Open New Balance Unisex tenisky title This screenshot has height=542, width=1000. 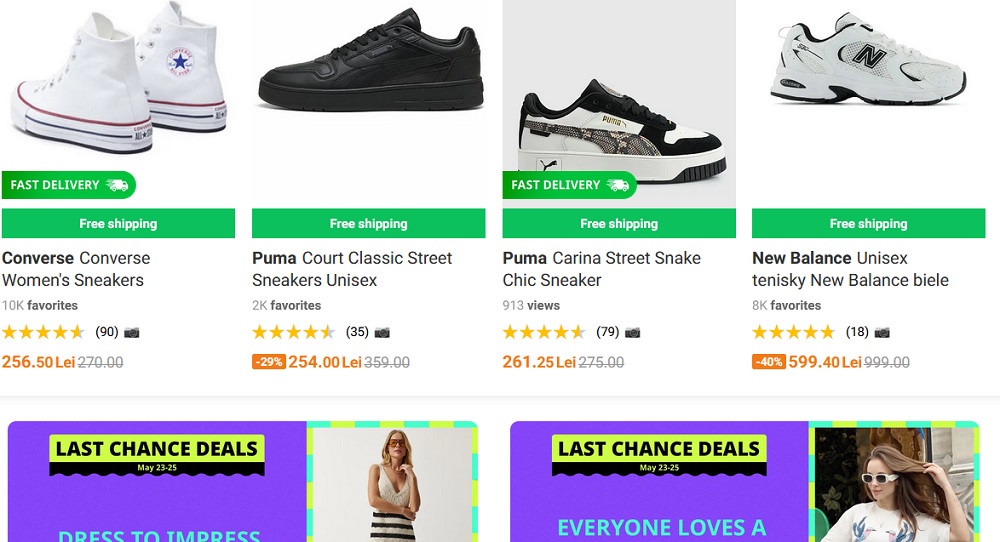(850, 269)
